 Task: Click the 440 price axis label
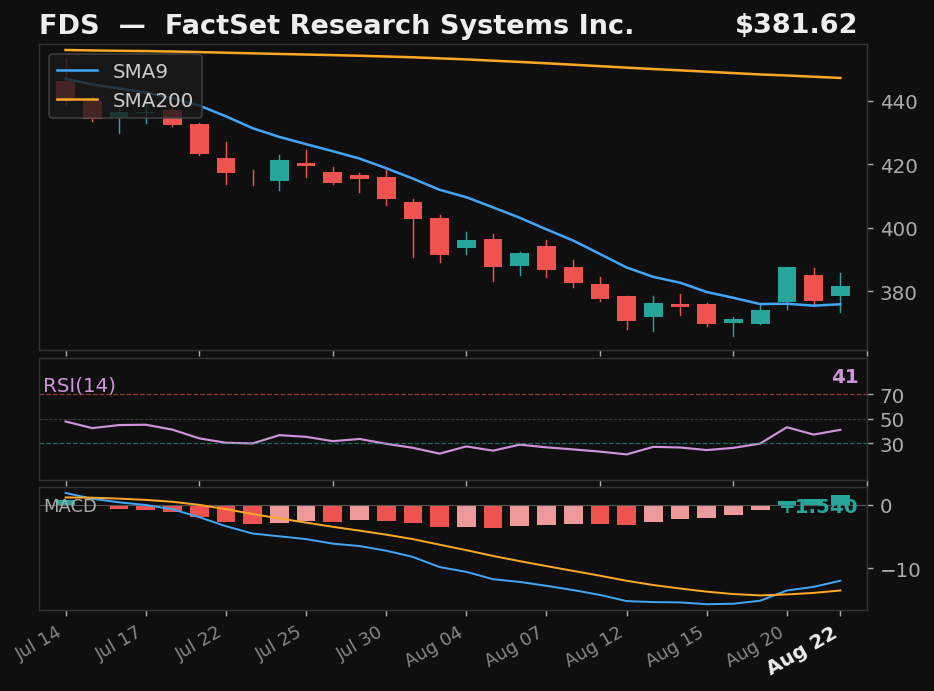[899, 102]
